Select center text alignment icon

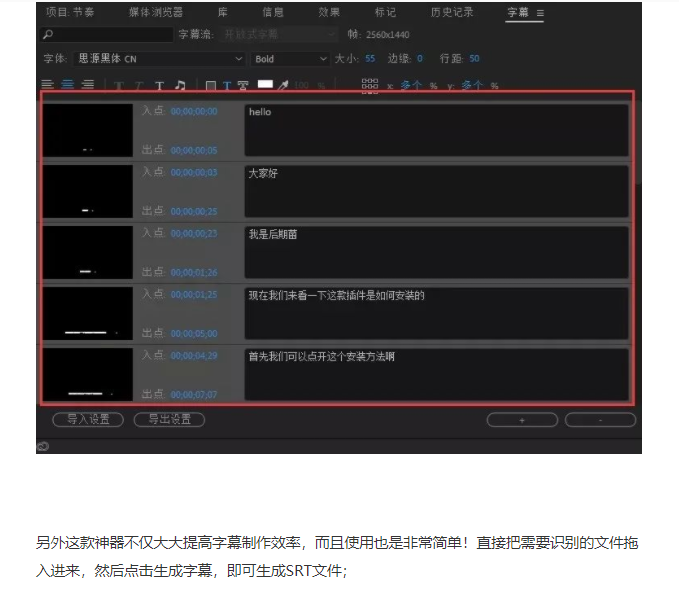point(67,84)
